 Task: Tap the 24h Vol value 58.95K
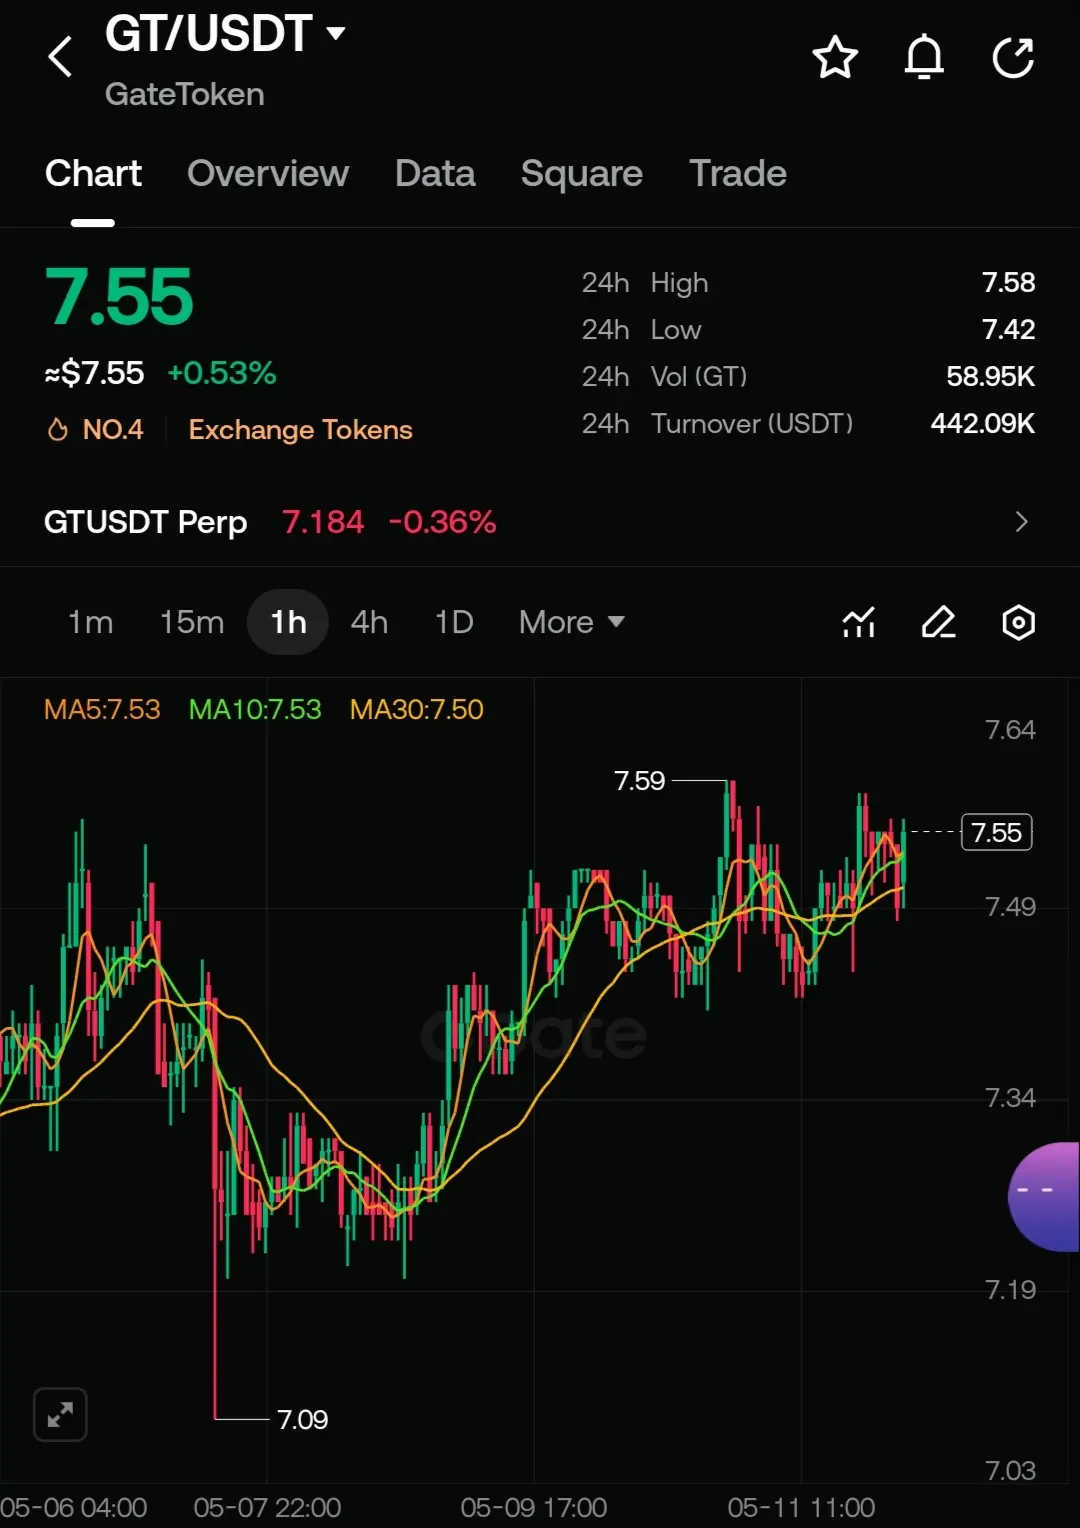click(990, 377)
